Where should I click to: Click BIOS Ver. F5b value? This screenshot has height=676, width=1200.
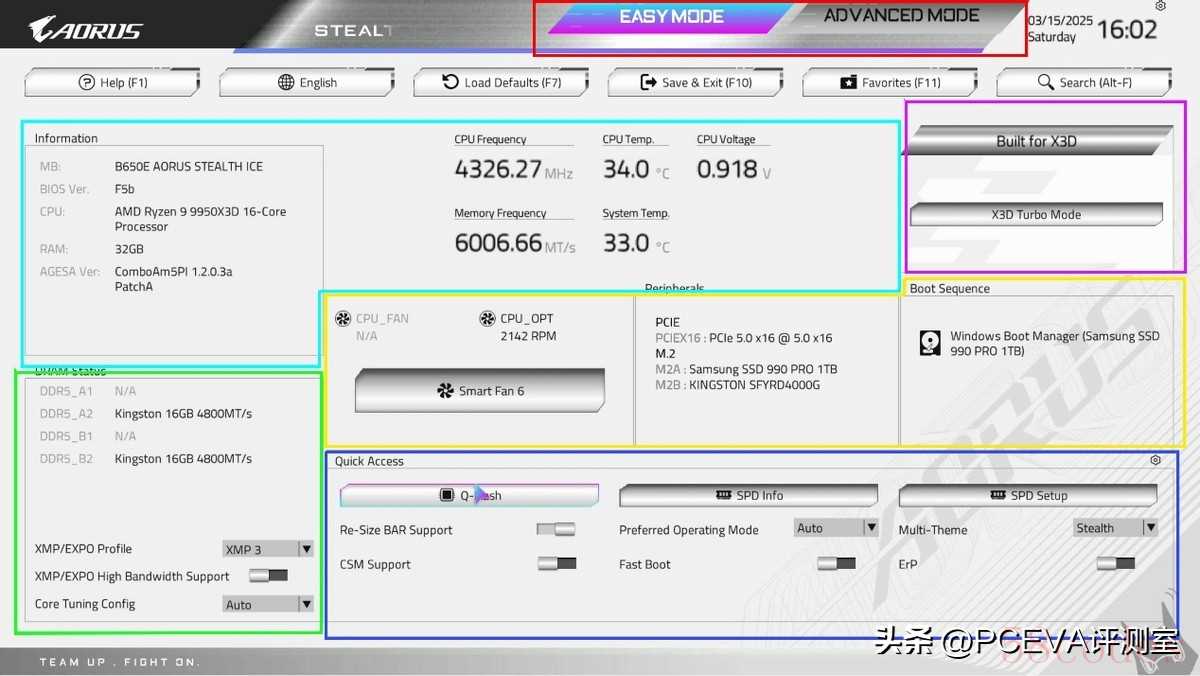[x=125, y=189]
